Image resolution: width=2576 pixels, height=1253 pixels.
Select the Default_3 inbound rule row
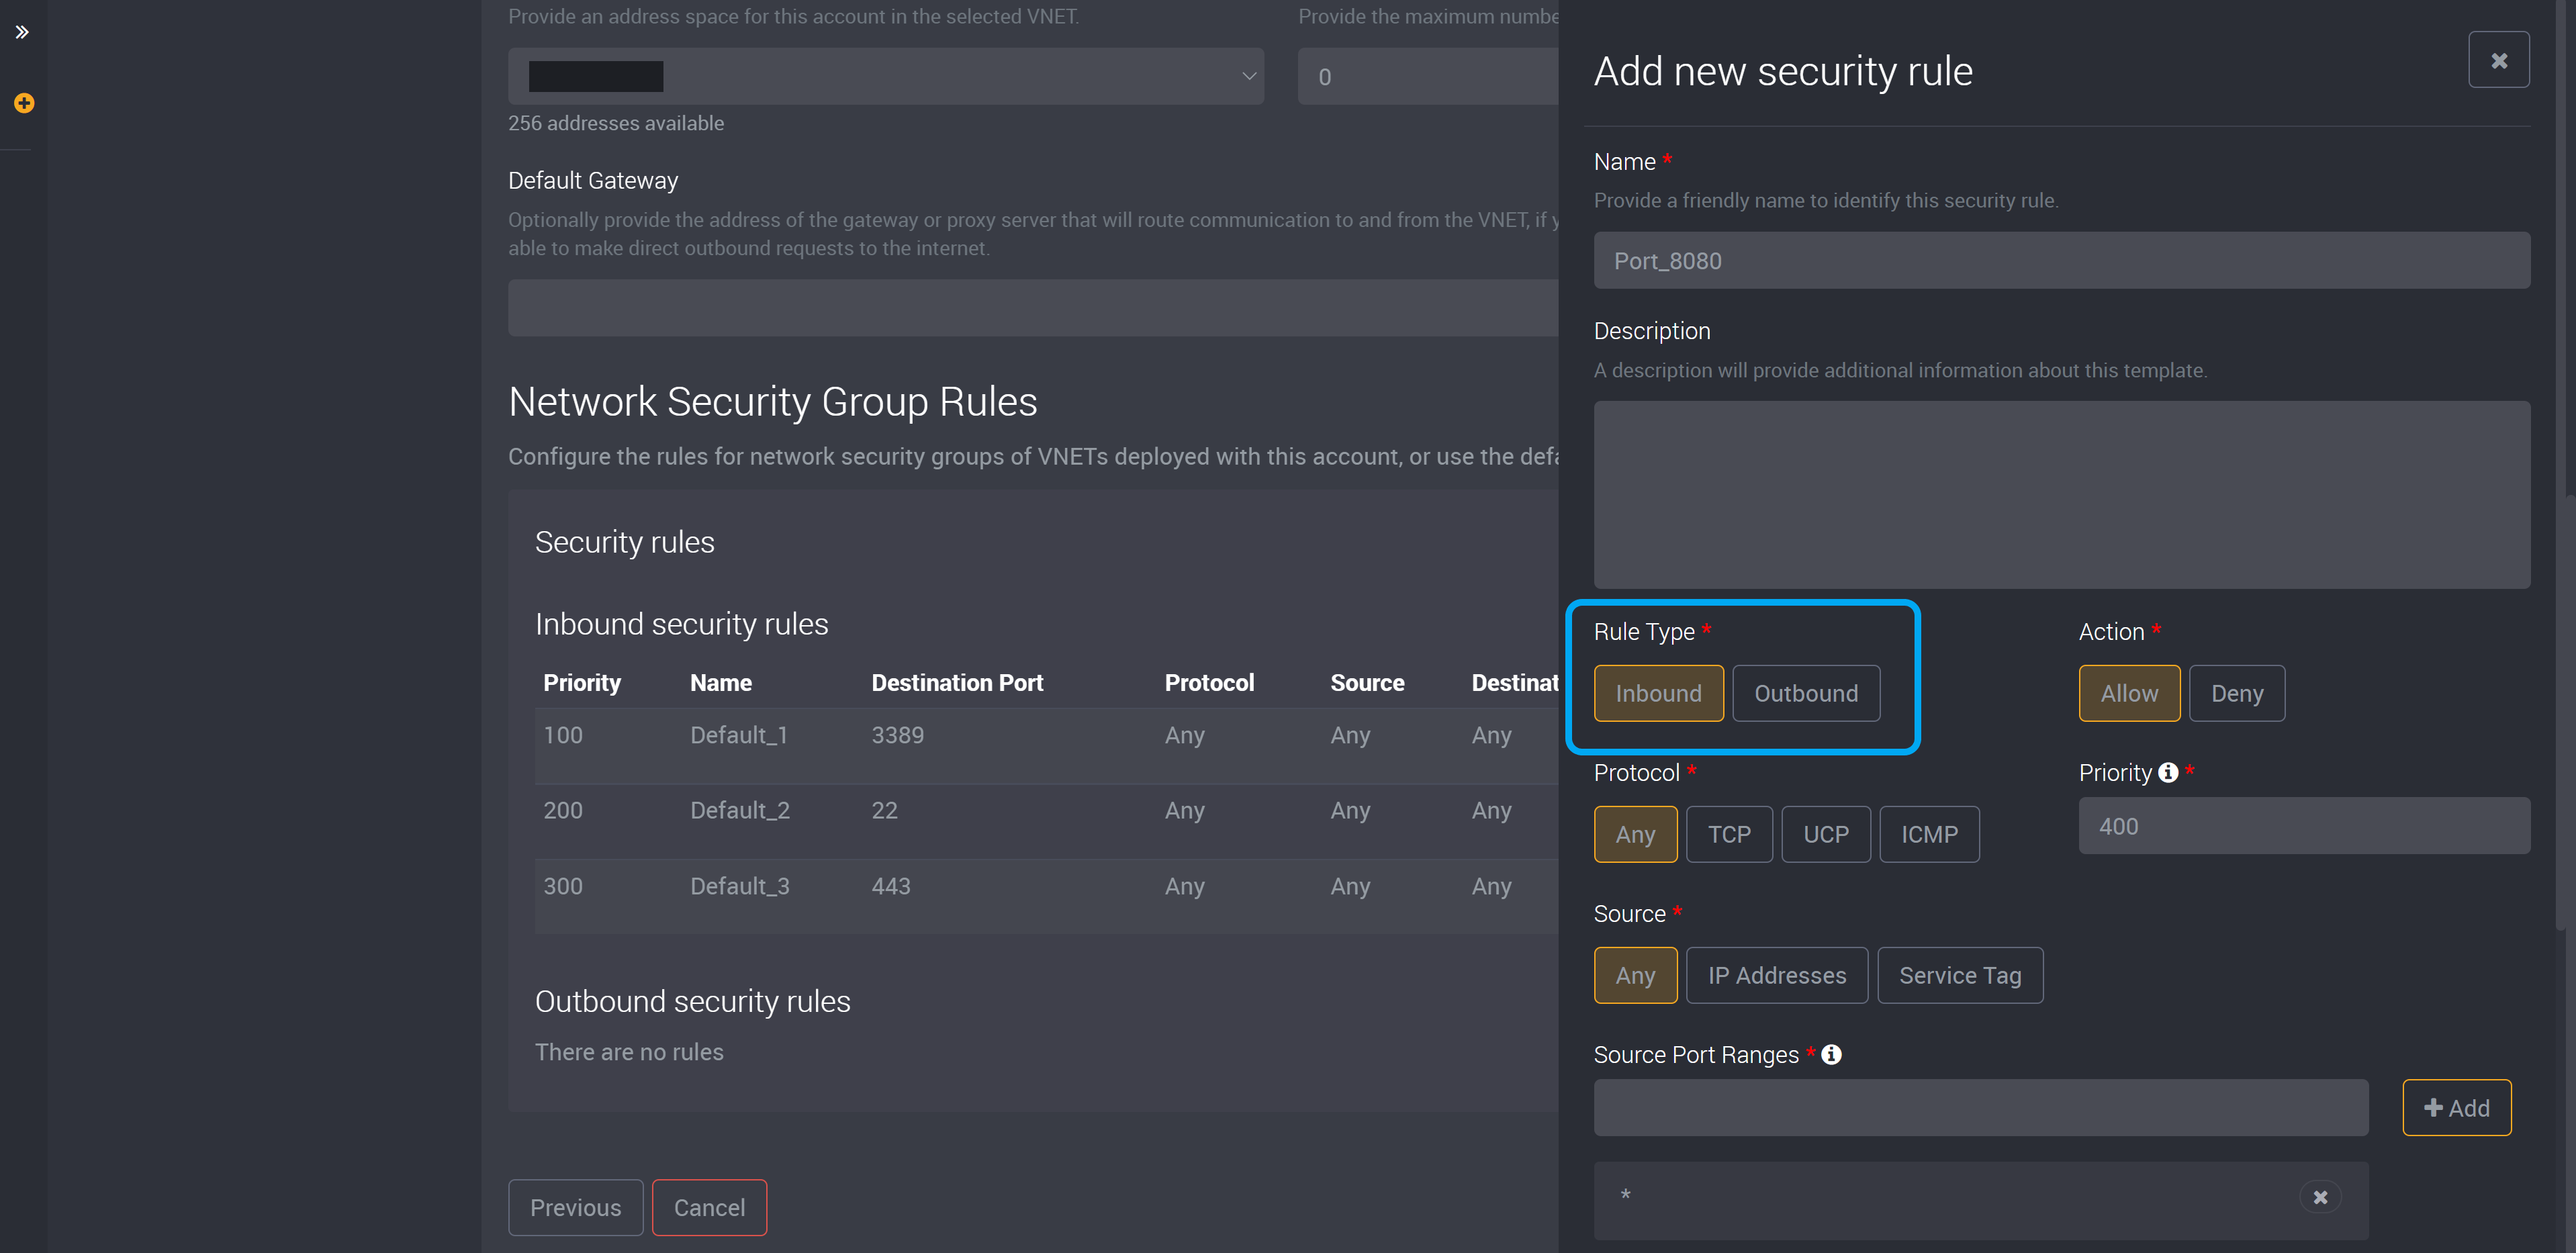tap(1046, 897)
